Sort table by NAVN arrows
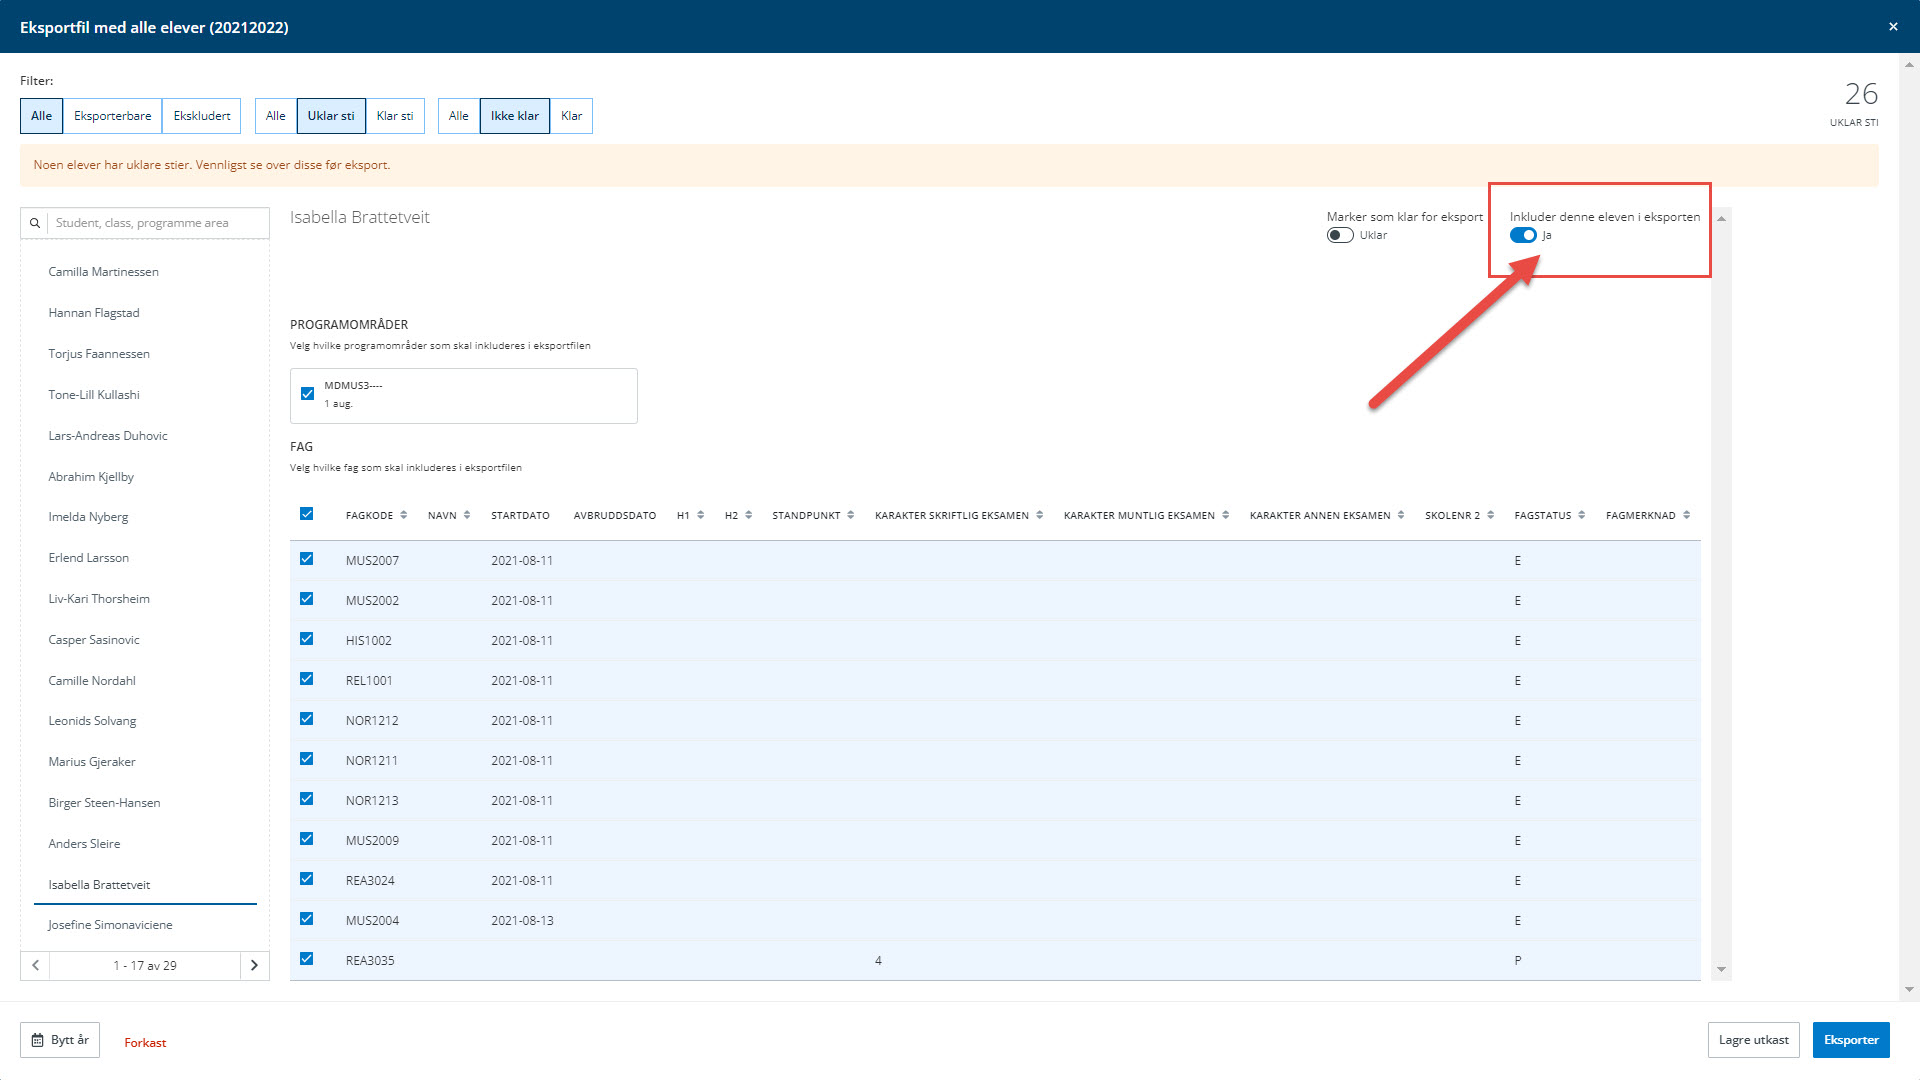The image size is (1920, 1080). 467,515
